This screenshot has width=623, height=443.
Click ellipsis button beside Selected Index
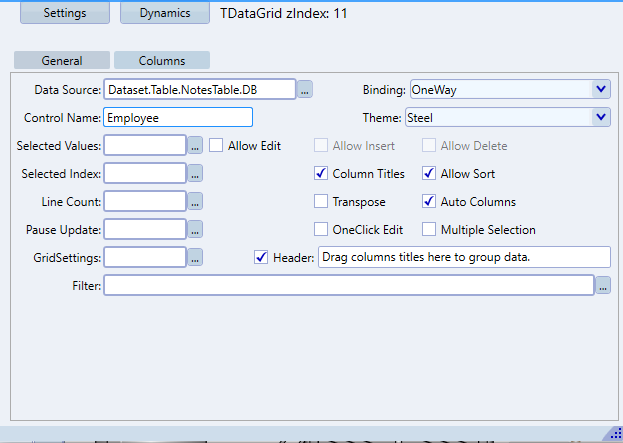[x=195, y=174]
